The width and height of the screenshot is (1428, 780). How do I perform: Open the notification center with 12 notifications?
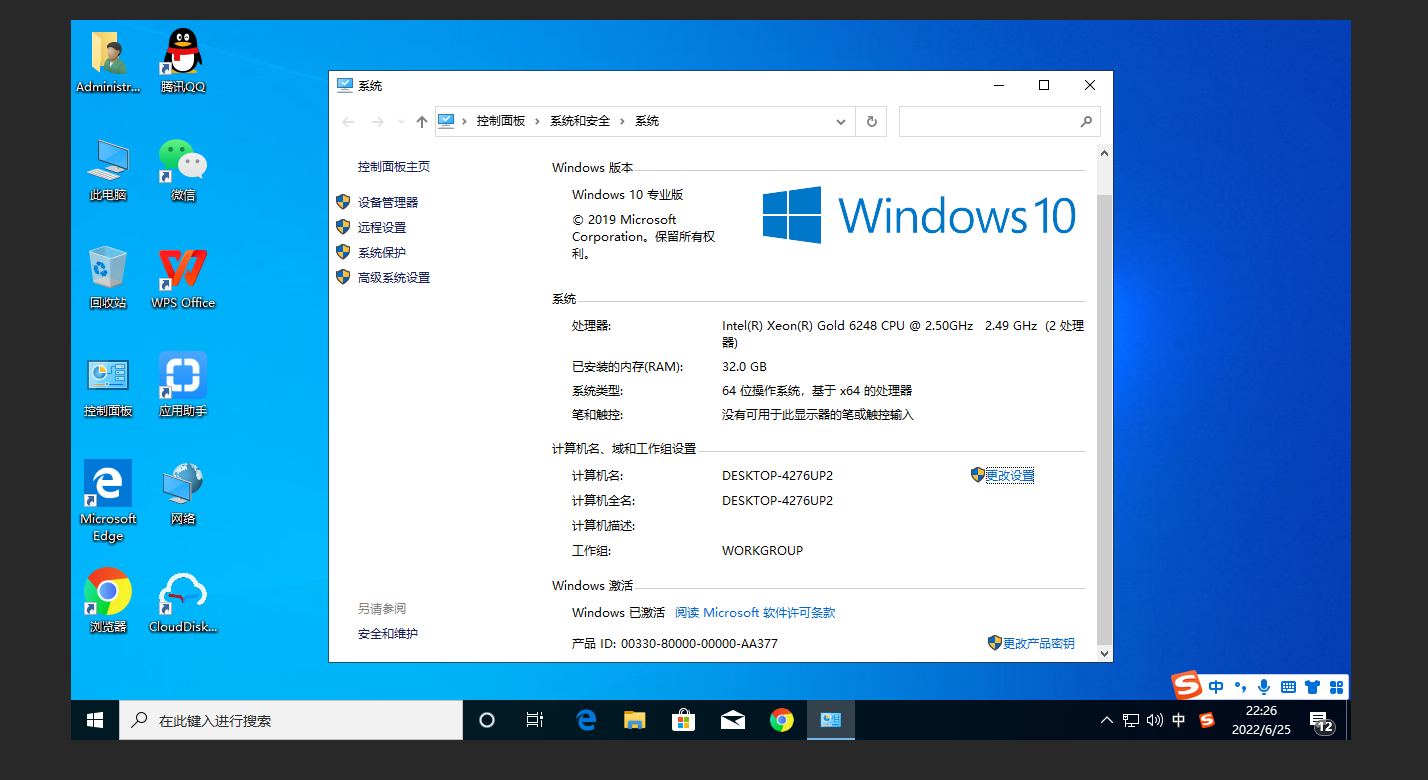click(x=1321, y=720)
